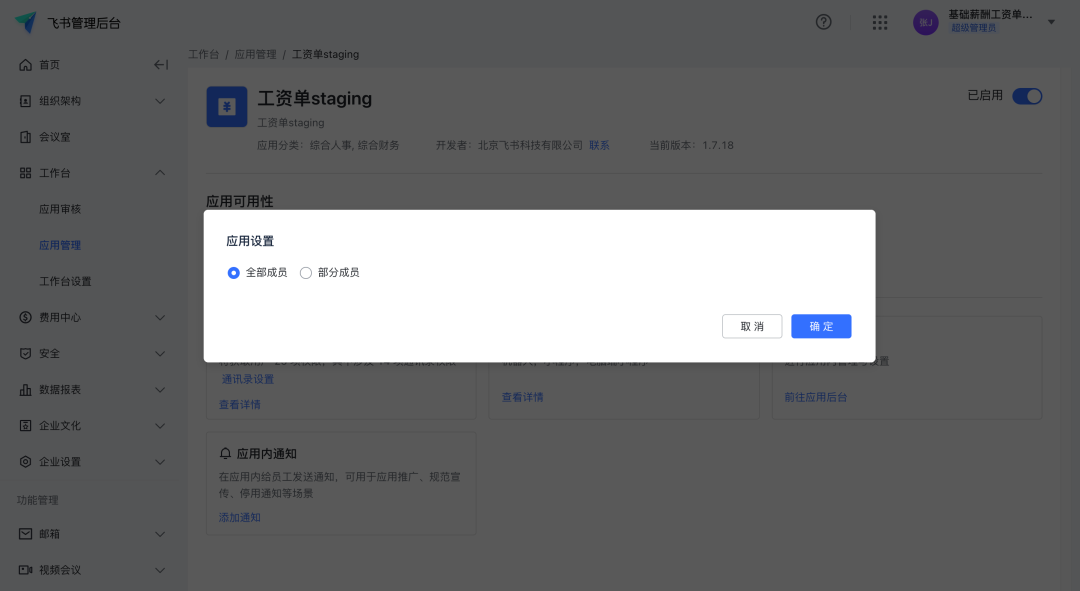Expand the 企业文化 chevron

click(x=160, y=426)
